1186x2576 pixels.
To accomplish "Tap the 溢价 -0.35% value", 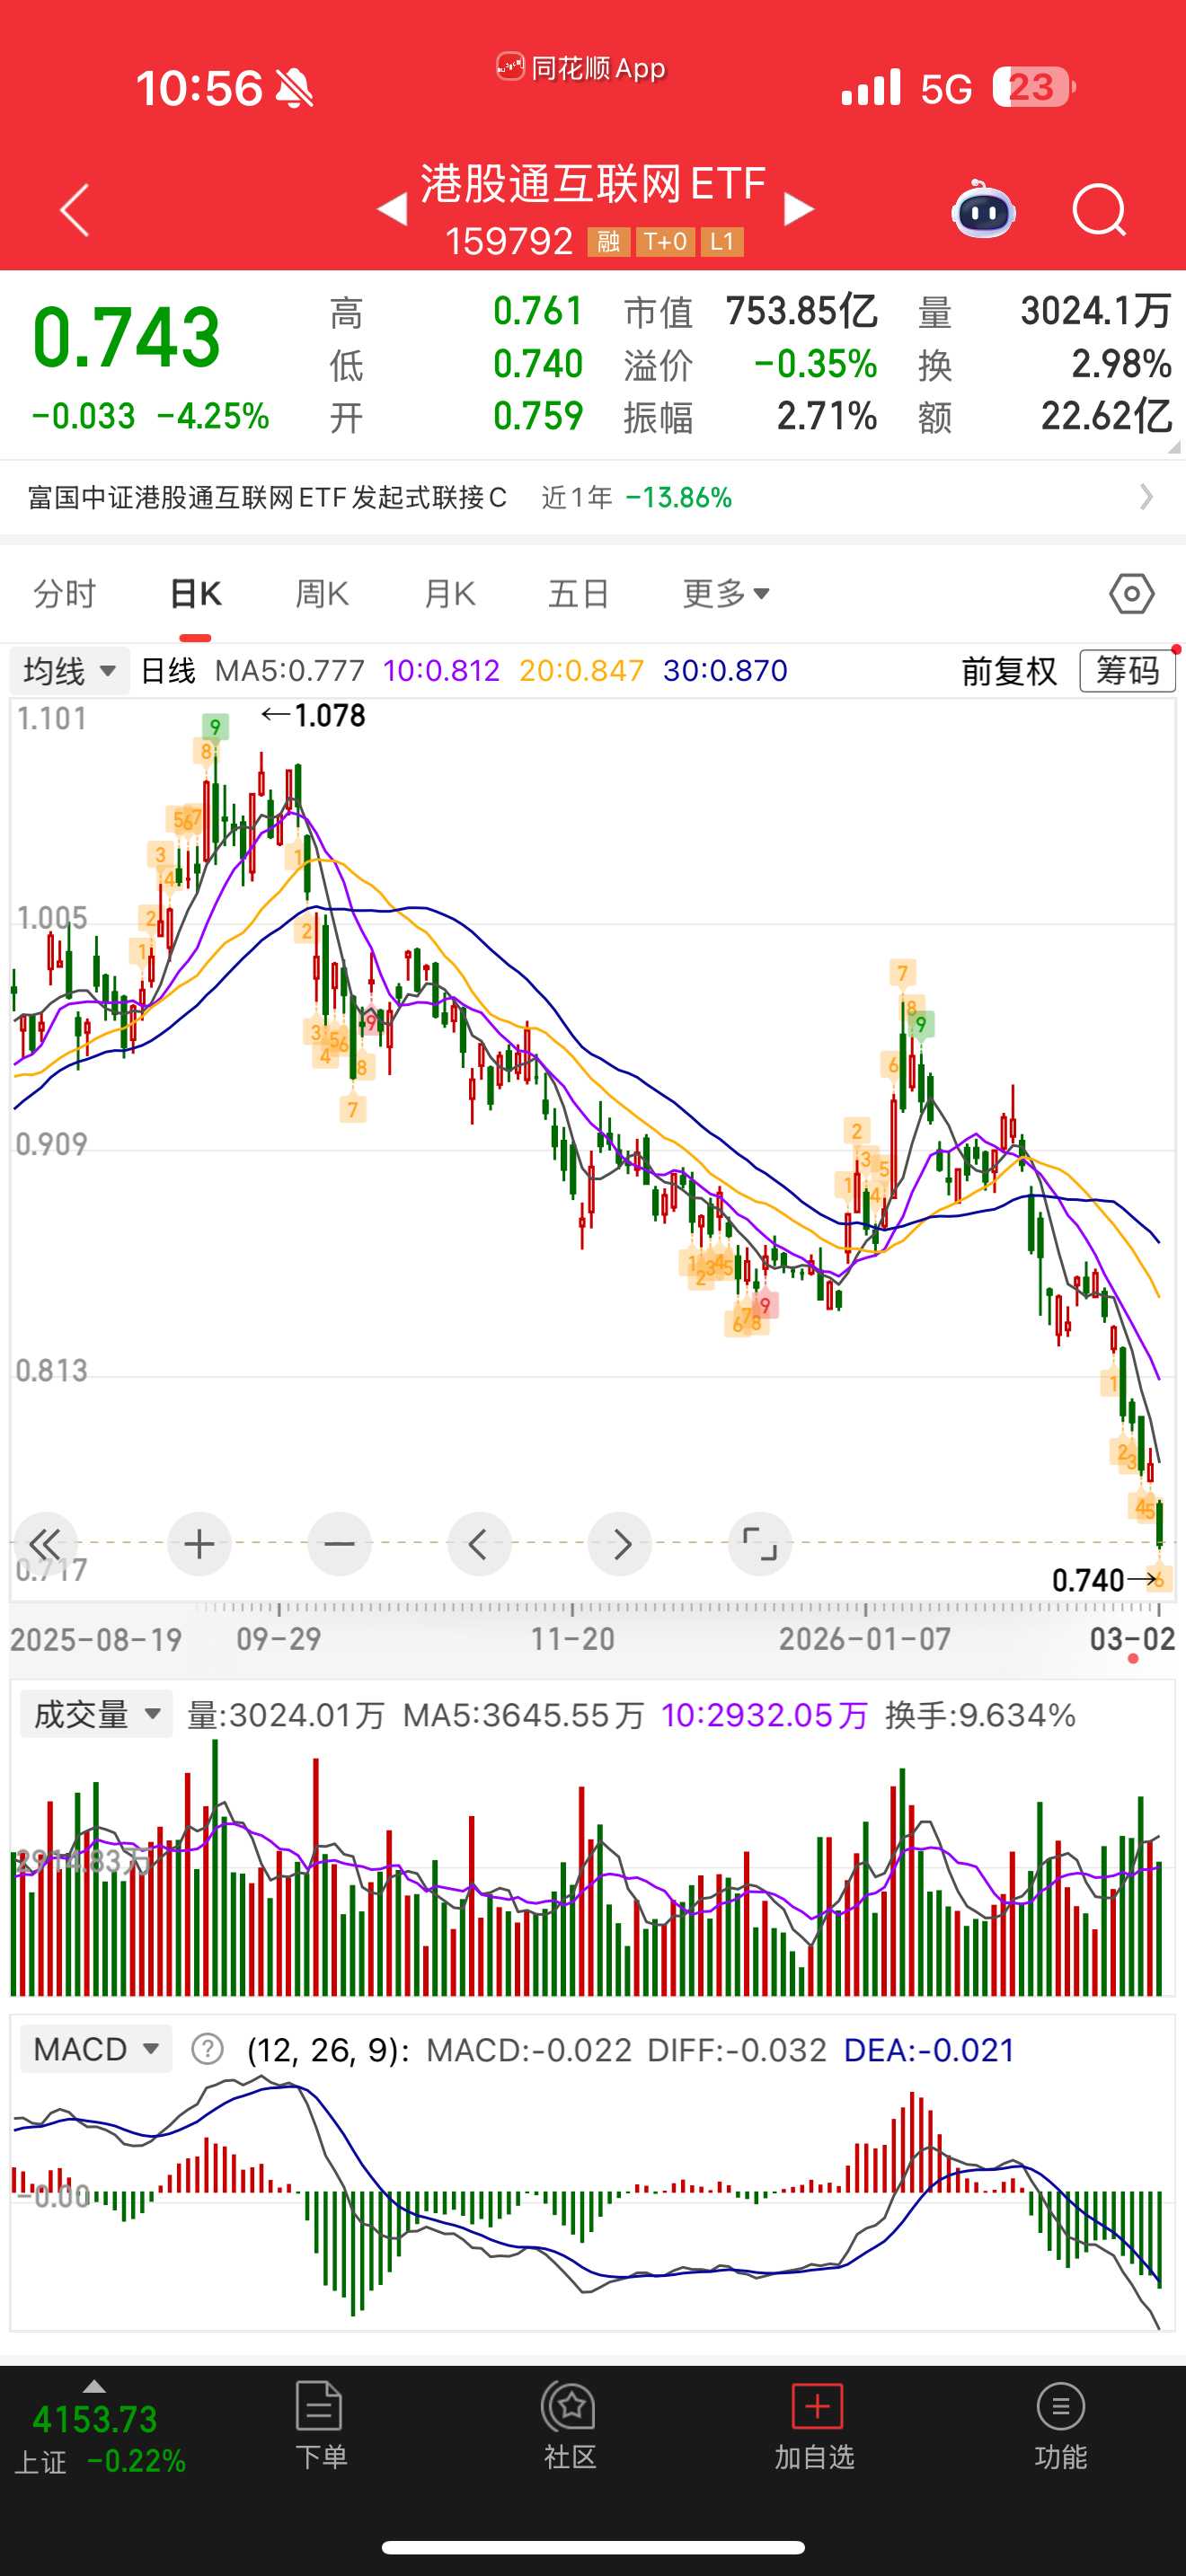I will [x=815, y=364].
